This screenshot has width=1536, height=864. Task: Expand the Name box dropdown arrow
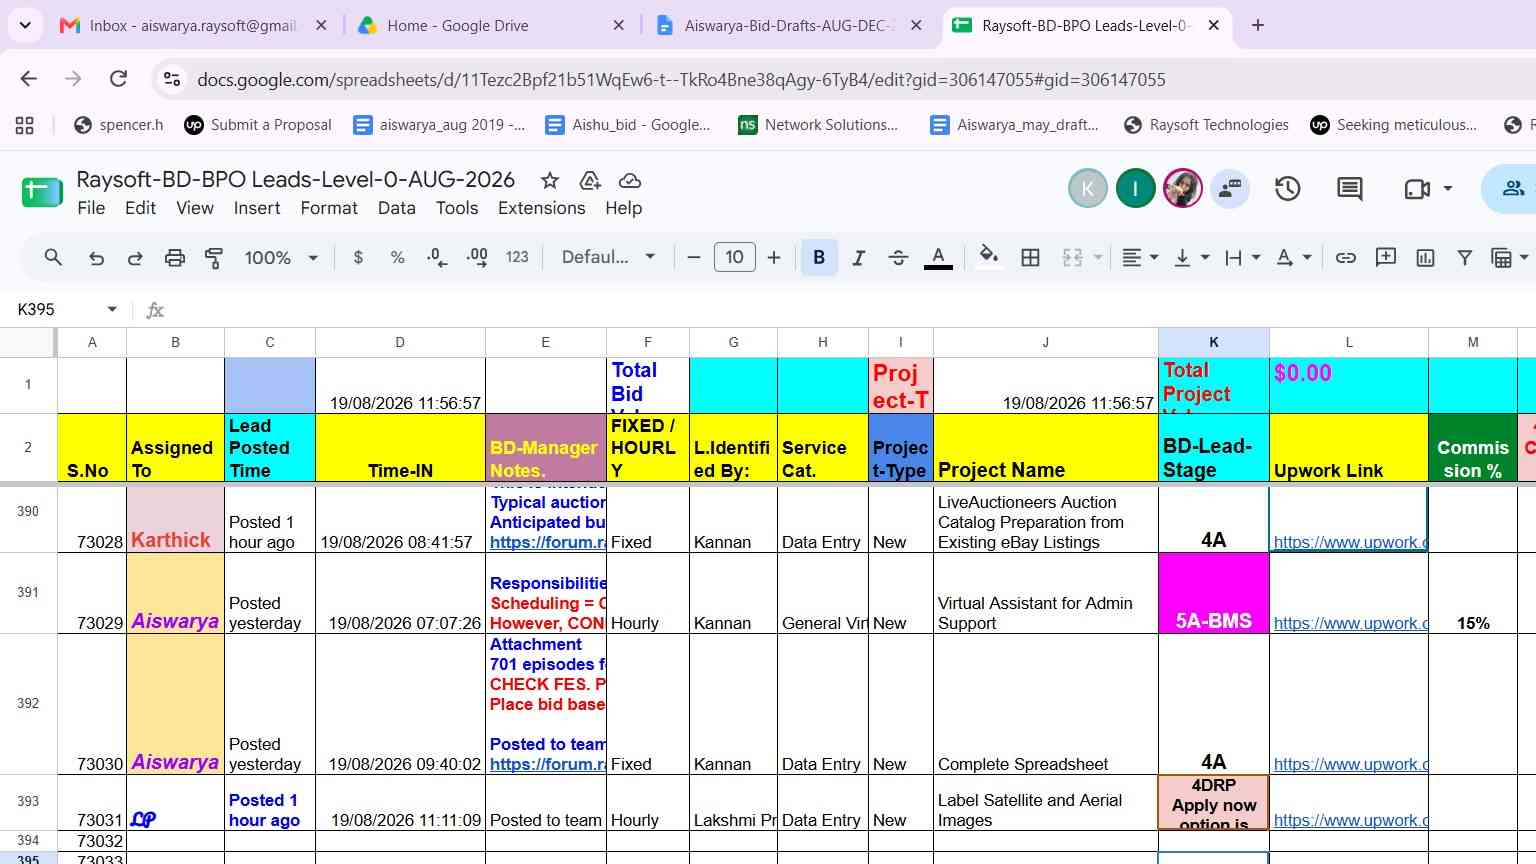click(112, 310)
